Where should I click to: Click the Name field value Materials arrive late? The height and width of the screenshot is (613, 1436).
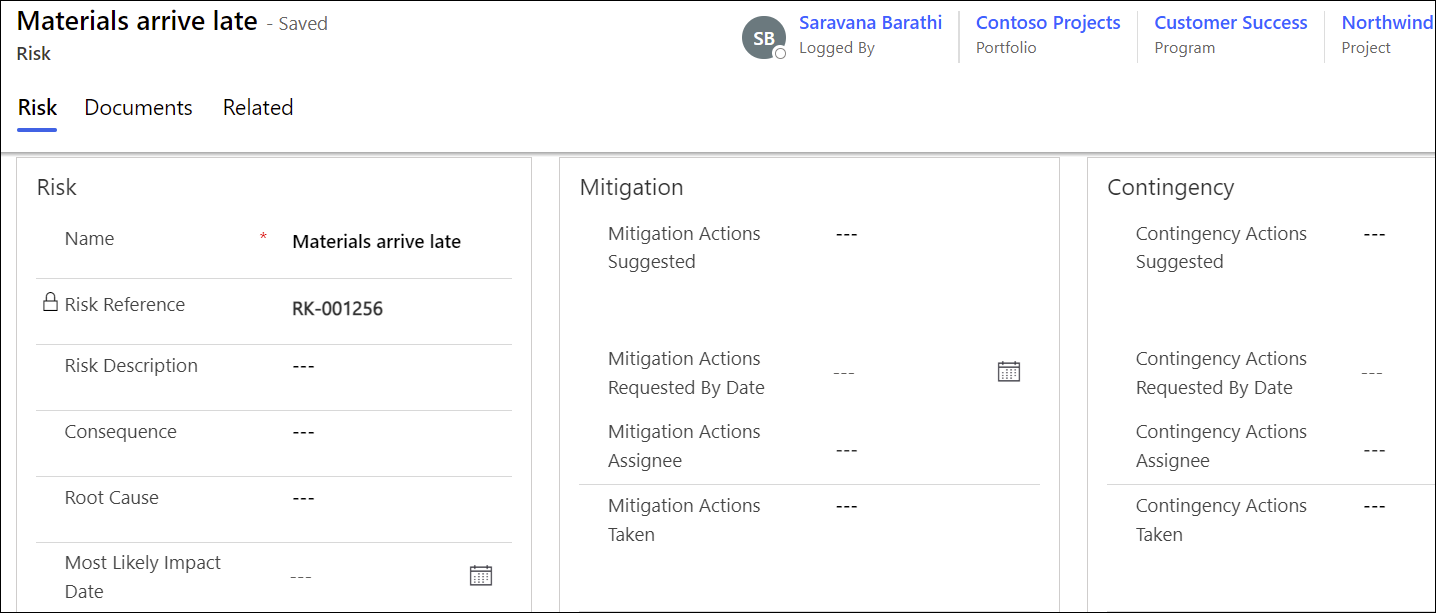tap(376, 241)
